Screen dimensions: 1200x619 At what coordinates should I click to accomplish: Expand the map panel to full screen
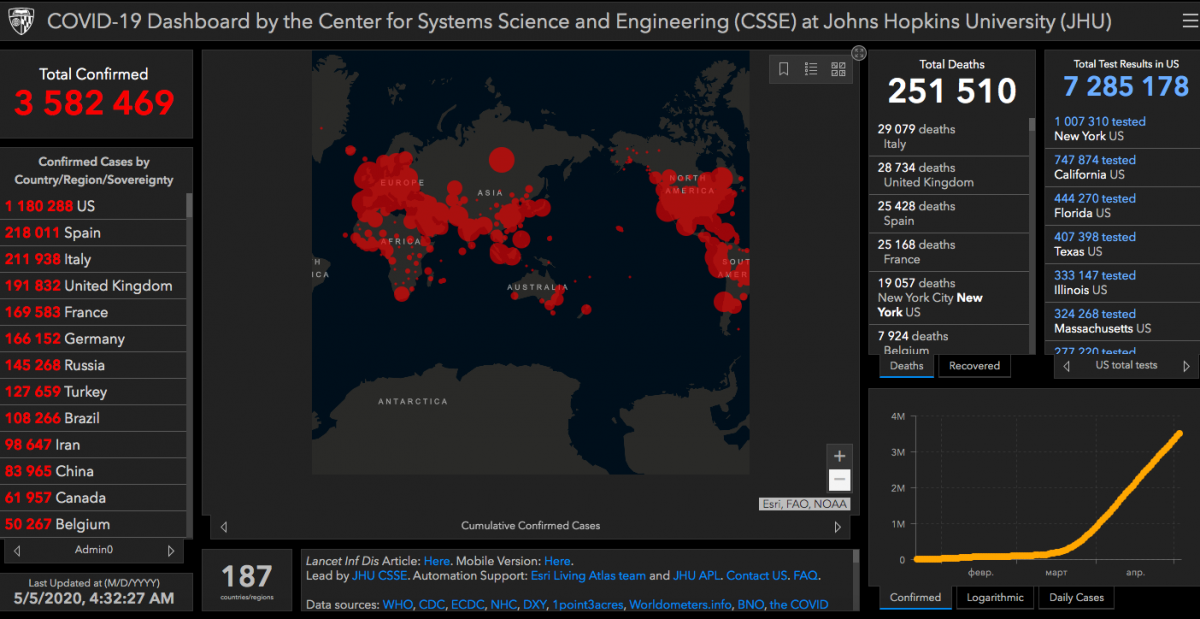pyautogui.click(x=858, y=52)
